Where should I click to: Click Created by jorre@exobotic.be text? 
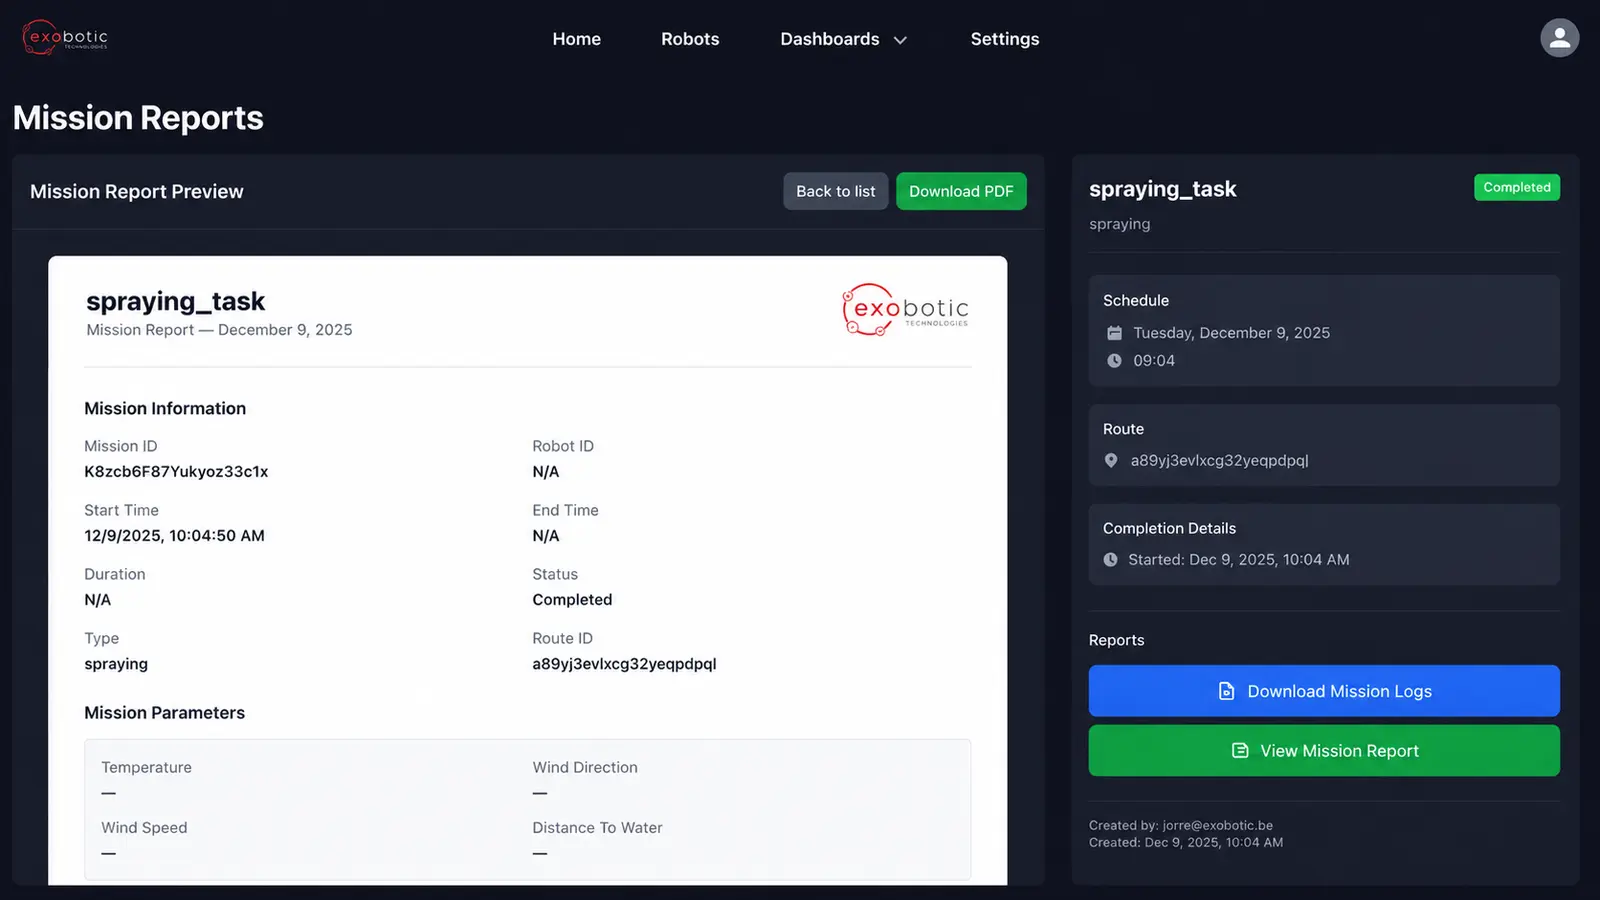(x=1181, y=826)
